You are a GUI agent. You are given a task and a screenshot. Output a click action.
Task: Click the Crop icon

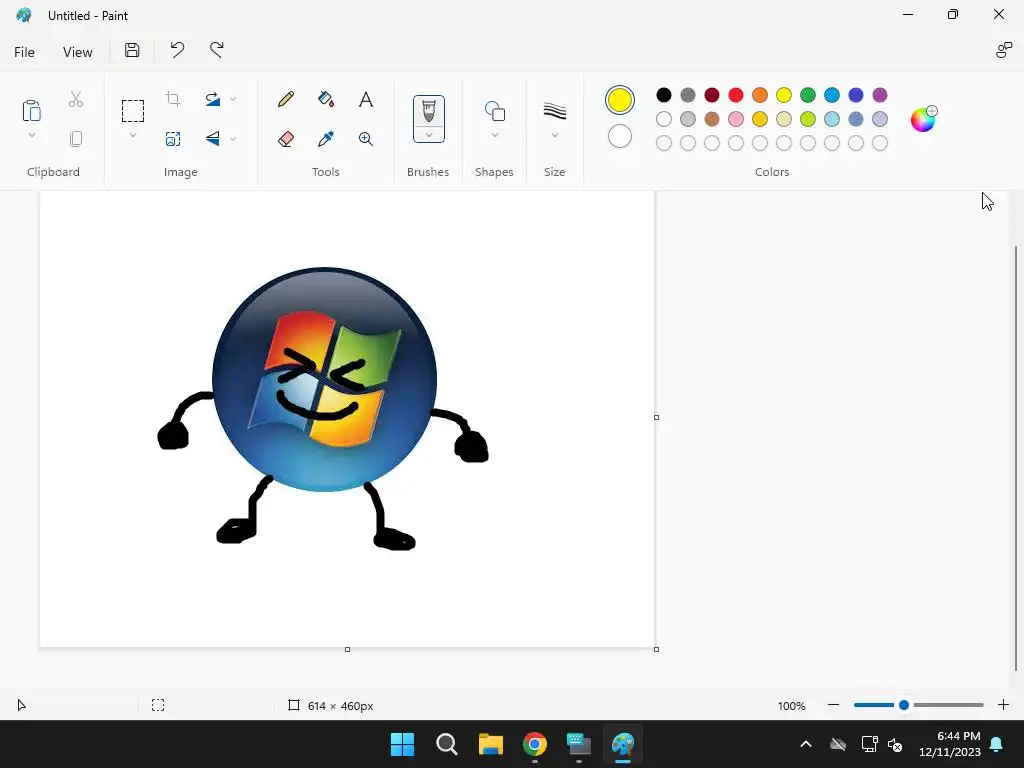173,99
